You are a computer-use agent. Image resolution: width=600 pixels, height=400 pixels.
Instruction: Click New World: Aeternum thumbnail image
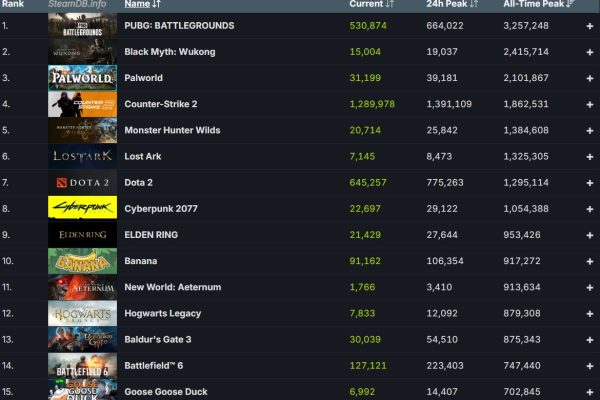click(82, 287)
